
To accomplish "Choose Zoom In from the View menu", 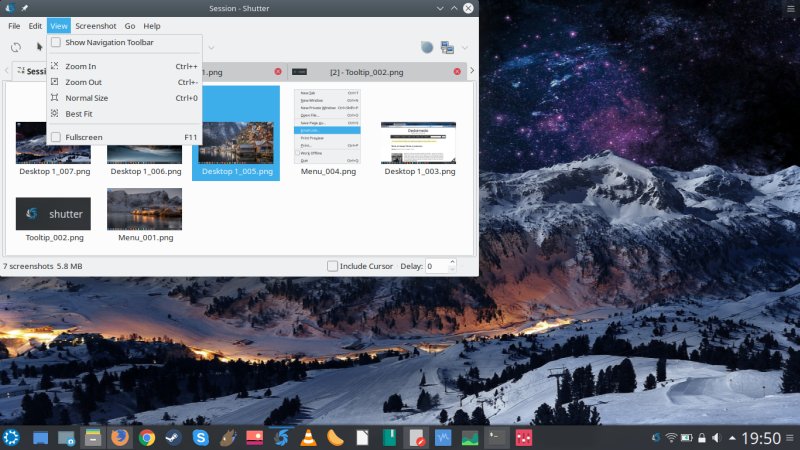I will [x=80, y=66].
